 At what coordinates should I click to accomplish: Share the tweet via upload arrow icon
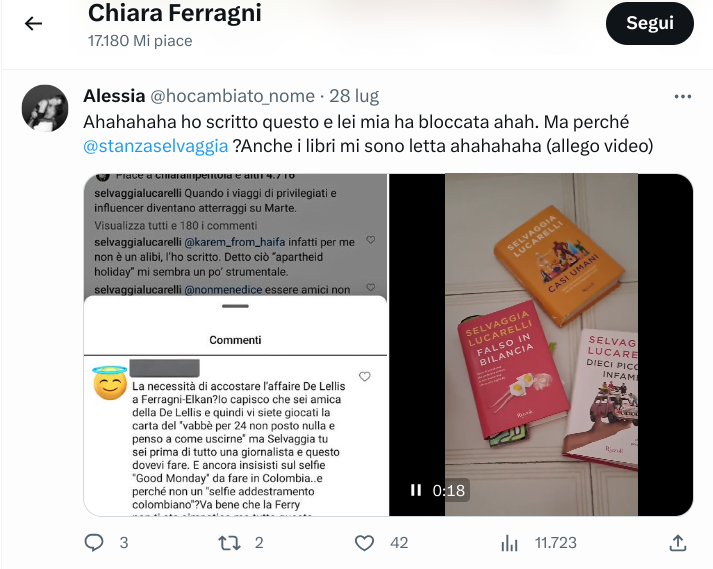678,543
